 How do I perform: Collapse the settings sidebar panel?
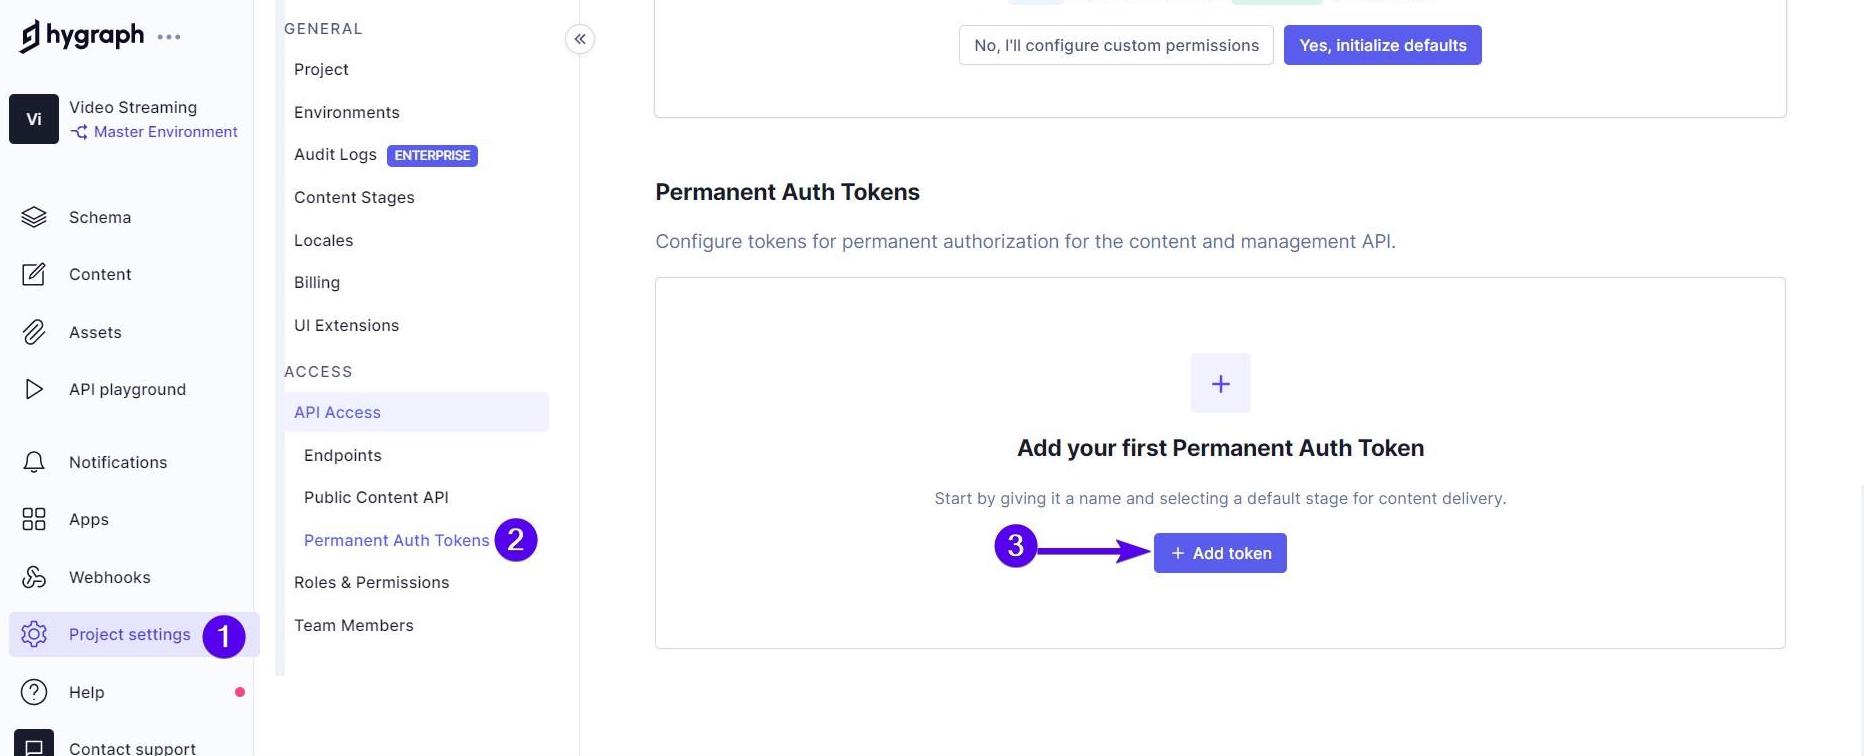(x=580, y=39)
